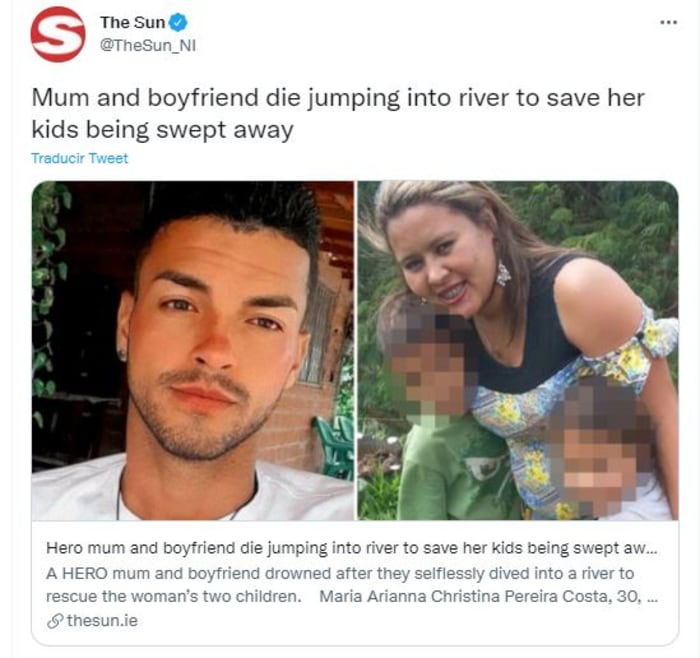Click Traducir Tweet to translate
700x658 pixels.
79,158
